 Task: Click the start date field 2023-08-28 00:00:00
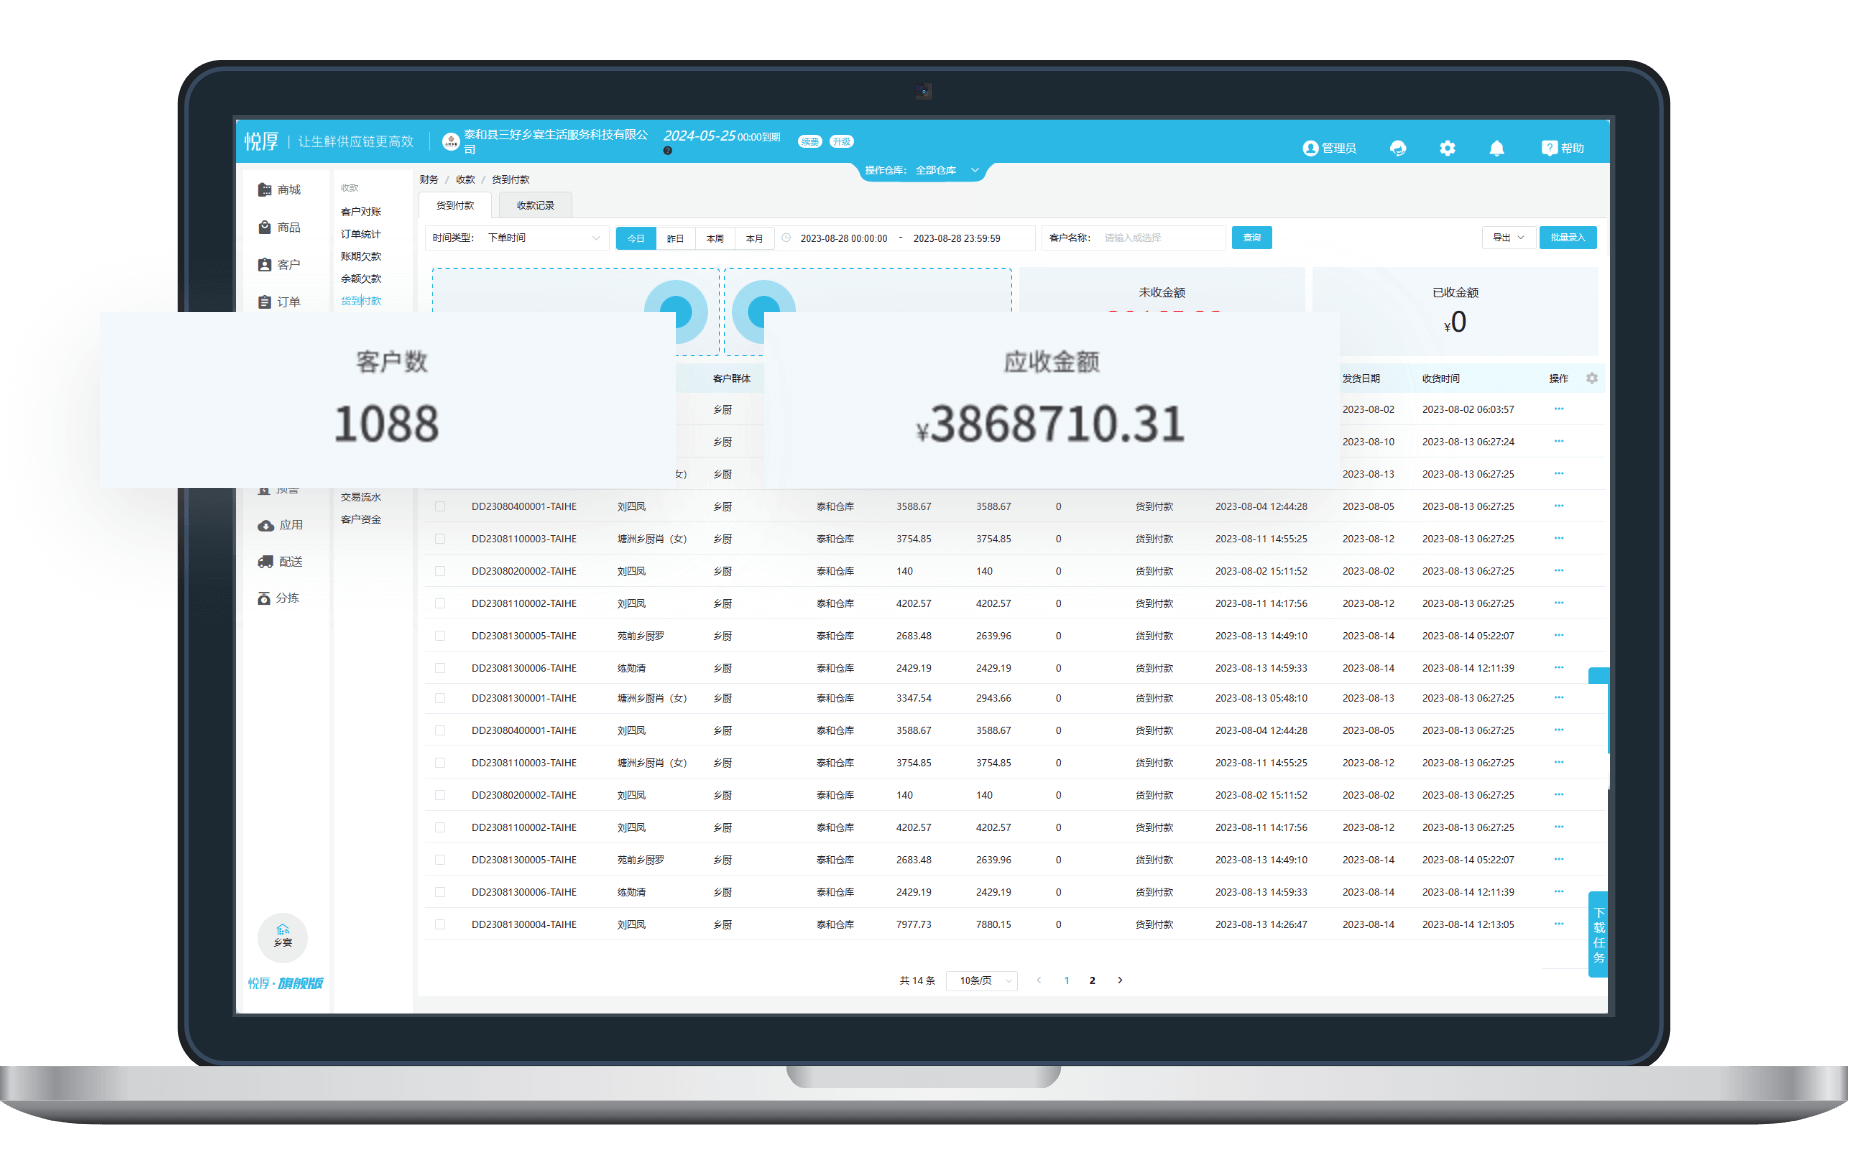tap(844, 239)
